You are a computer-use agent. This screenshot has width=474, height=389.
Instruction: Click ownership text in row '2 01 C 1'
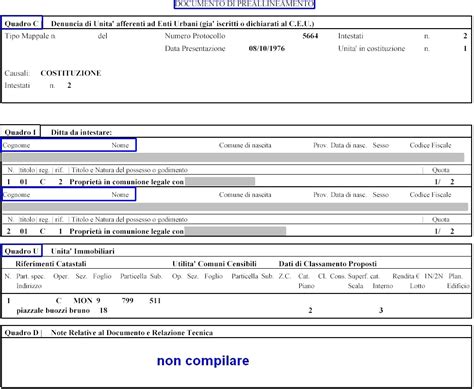(x=126, y=231)
